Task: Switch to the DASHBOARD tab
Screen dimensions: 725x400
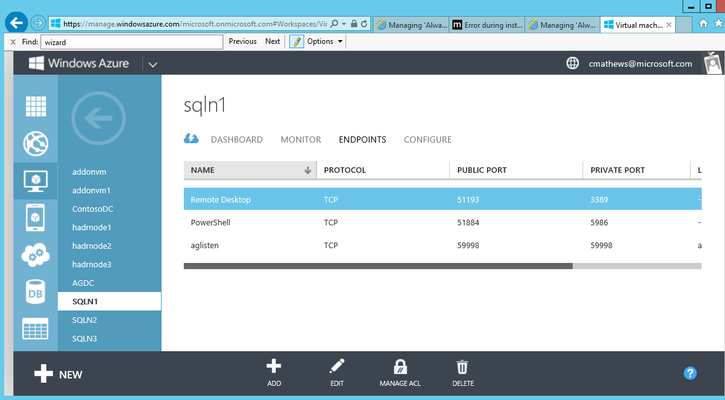Action: click(237, 140)
